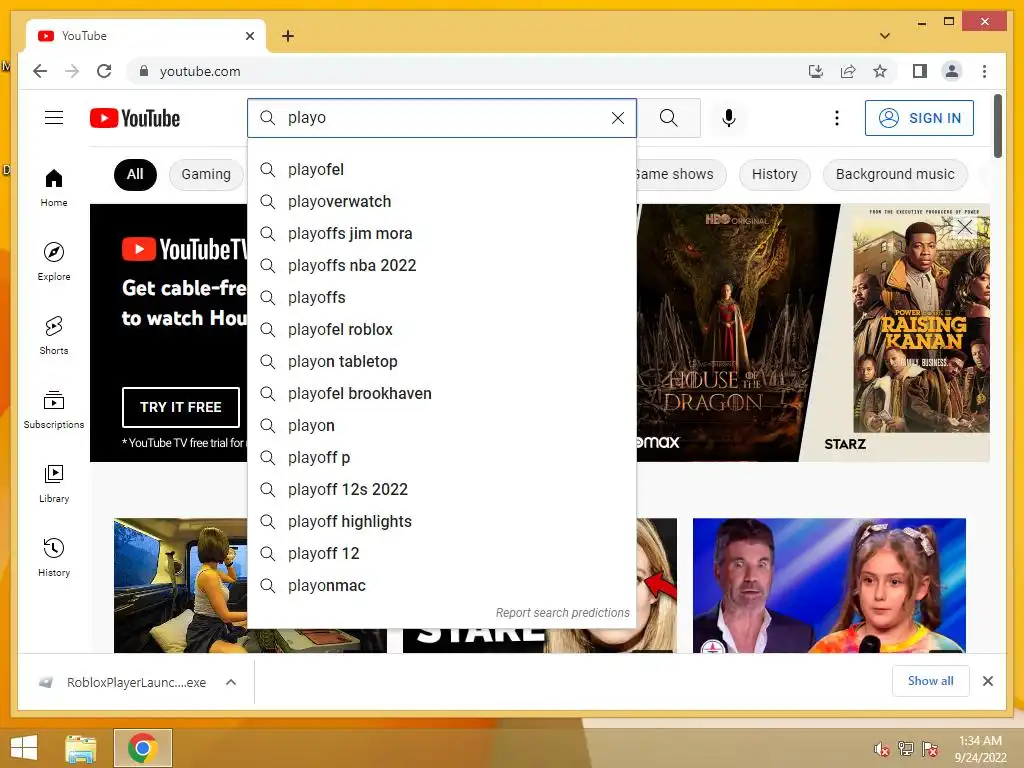Share this page via the share icon

coord(848,71)
